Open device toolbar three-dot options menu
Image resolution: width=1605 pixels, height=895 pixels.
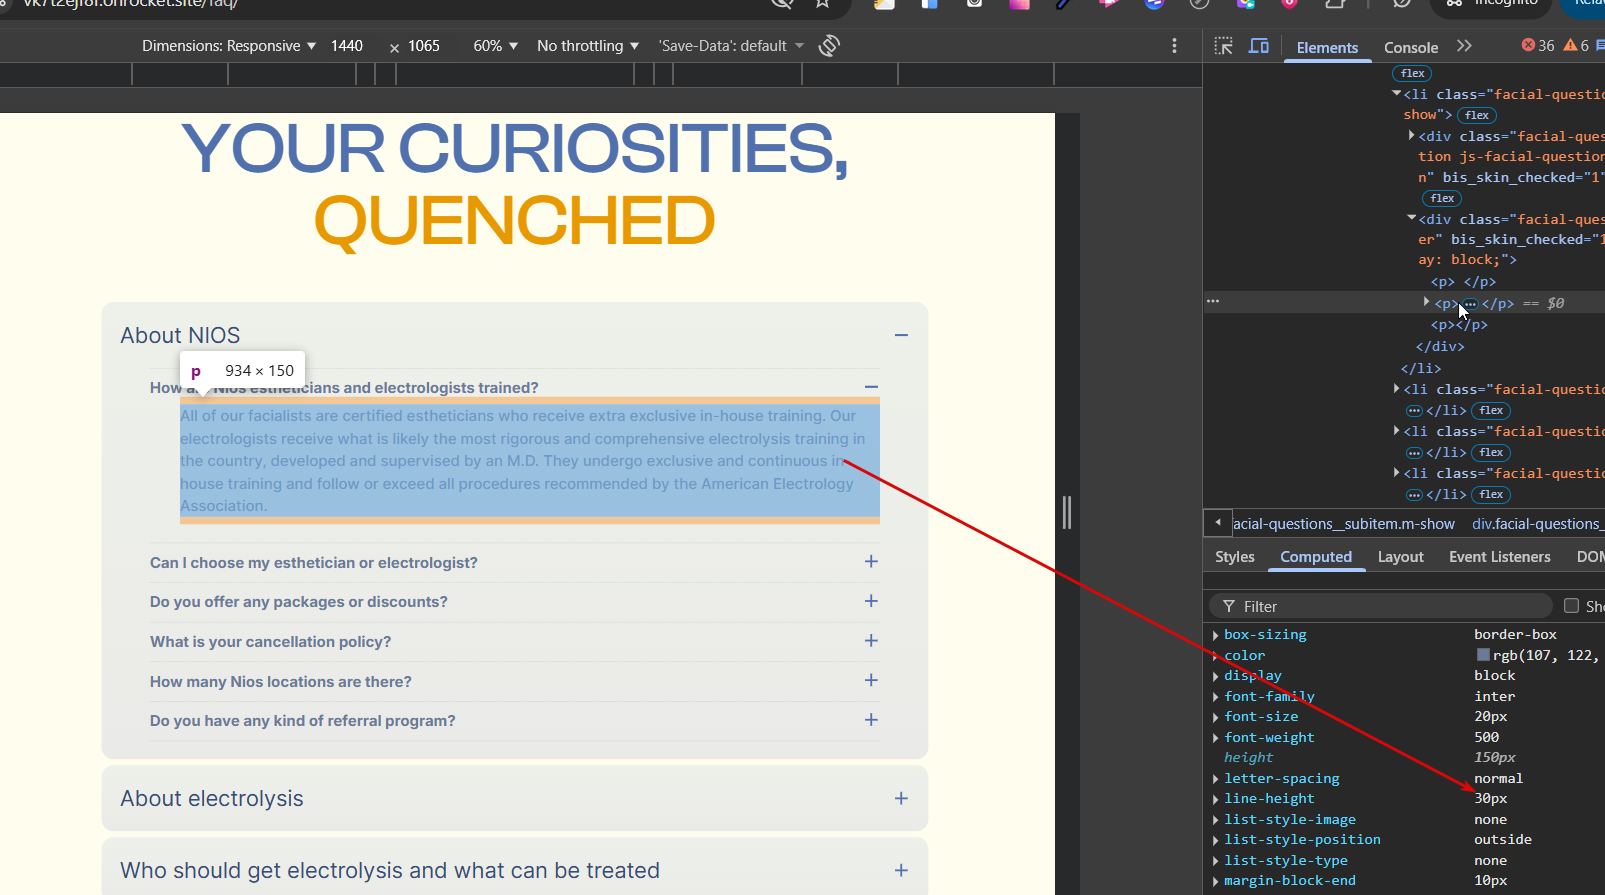click(x=1174, y=46)
